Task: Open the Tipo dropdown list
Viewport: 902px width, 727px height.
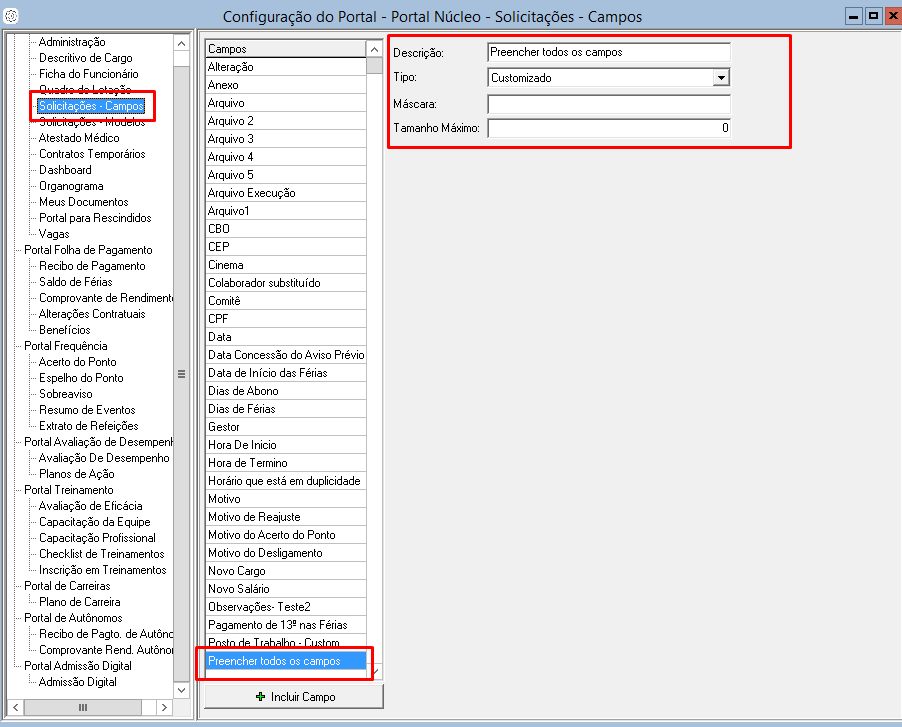Action: click(721, 78)
